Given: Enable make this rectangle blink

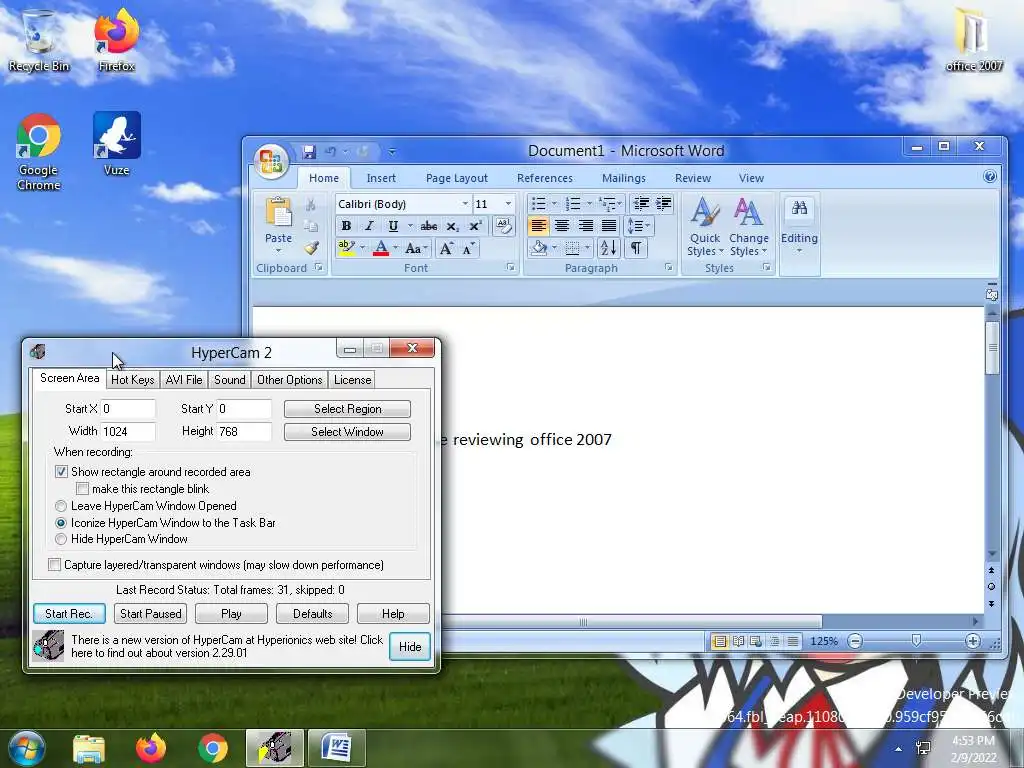Looking at the screenshot, I should (82, 488).
